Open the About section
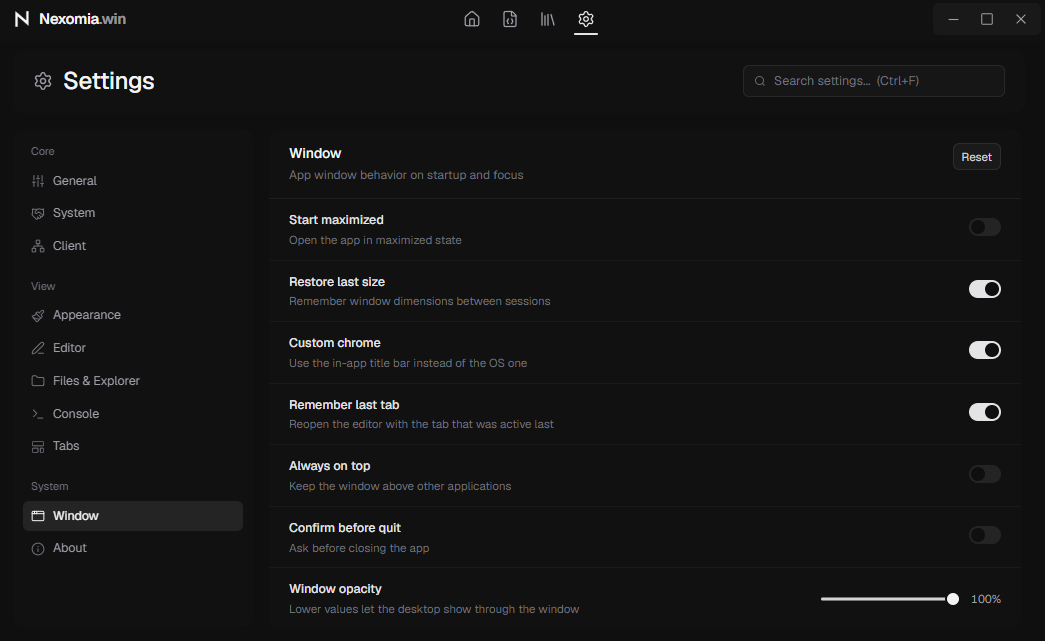Image resolution: width=1045 pixels, height=641 pixels. pyautogui.click(x=133, y=548)
